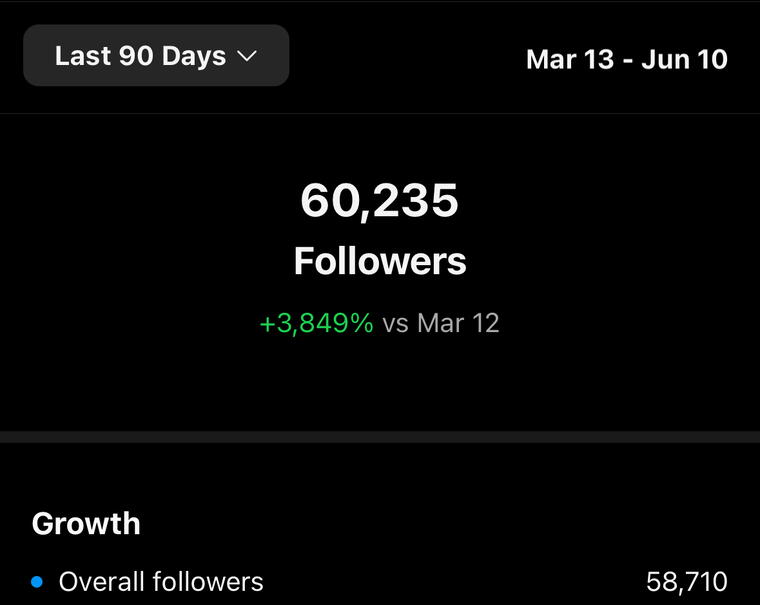
Task: Click the word Days in period selector
Action: 192,56
